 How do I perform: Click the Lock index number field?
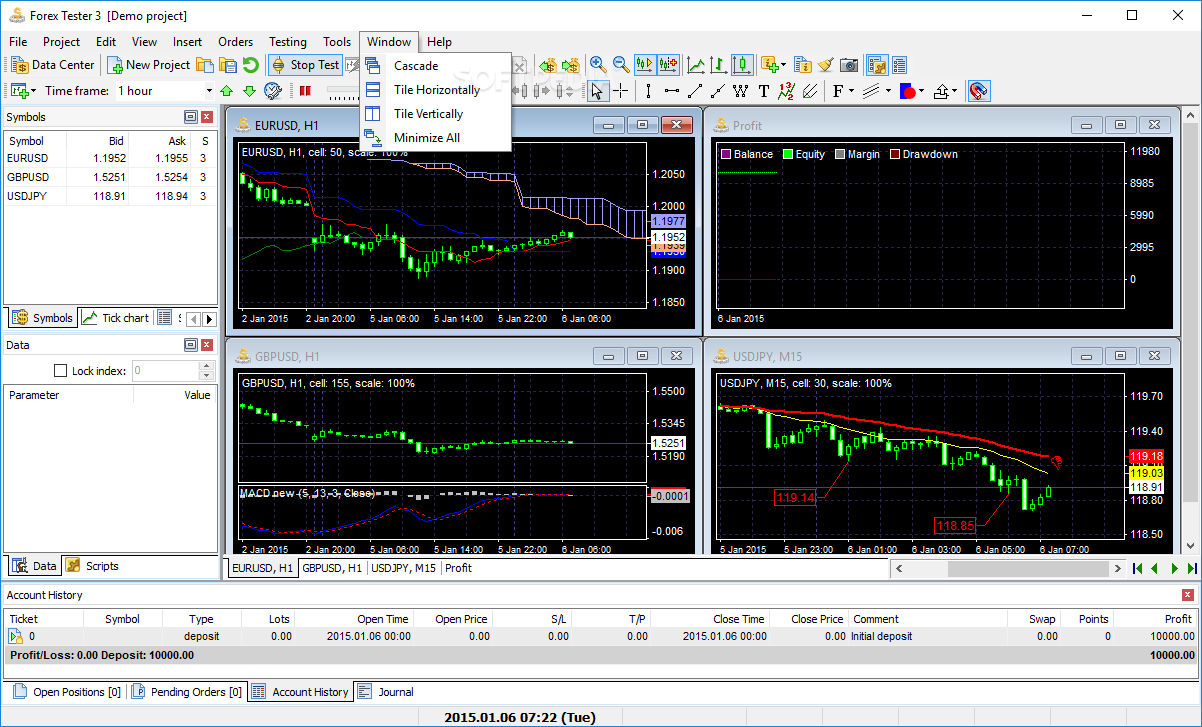(165, 371)
